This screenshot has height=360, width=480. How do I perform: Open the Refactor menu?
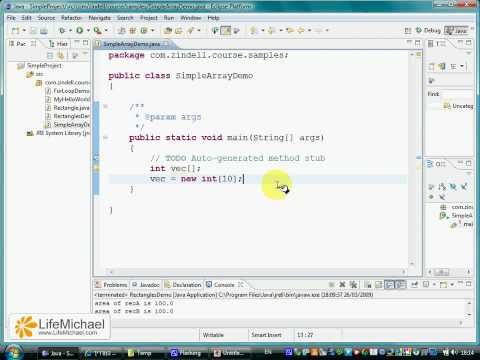pyautogui.click(x=71, y=18)
